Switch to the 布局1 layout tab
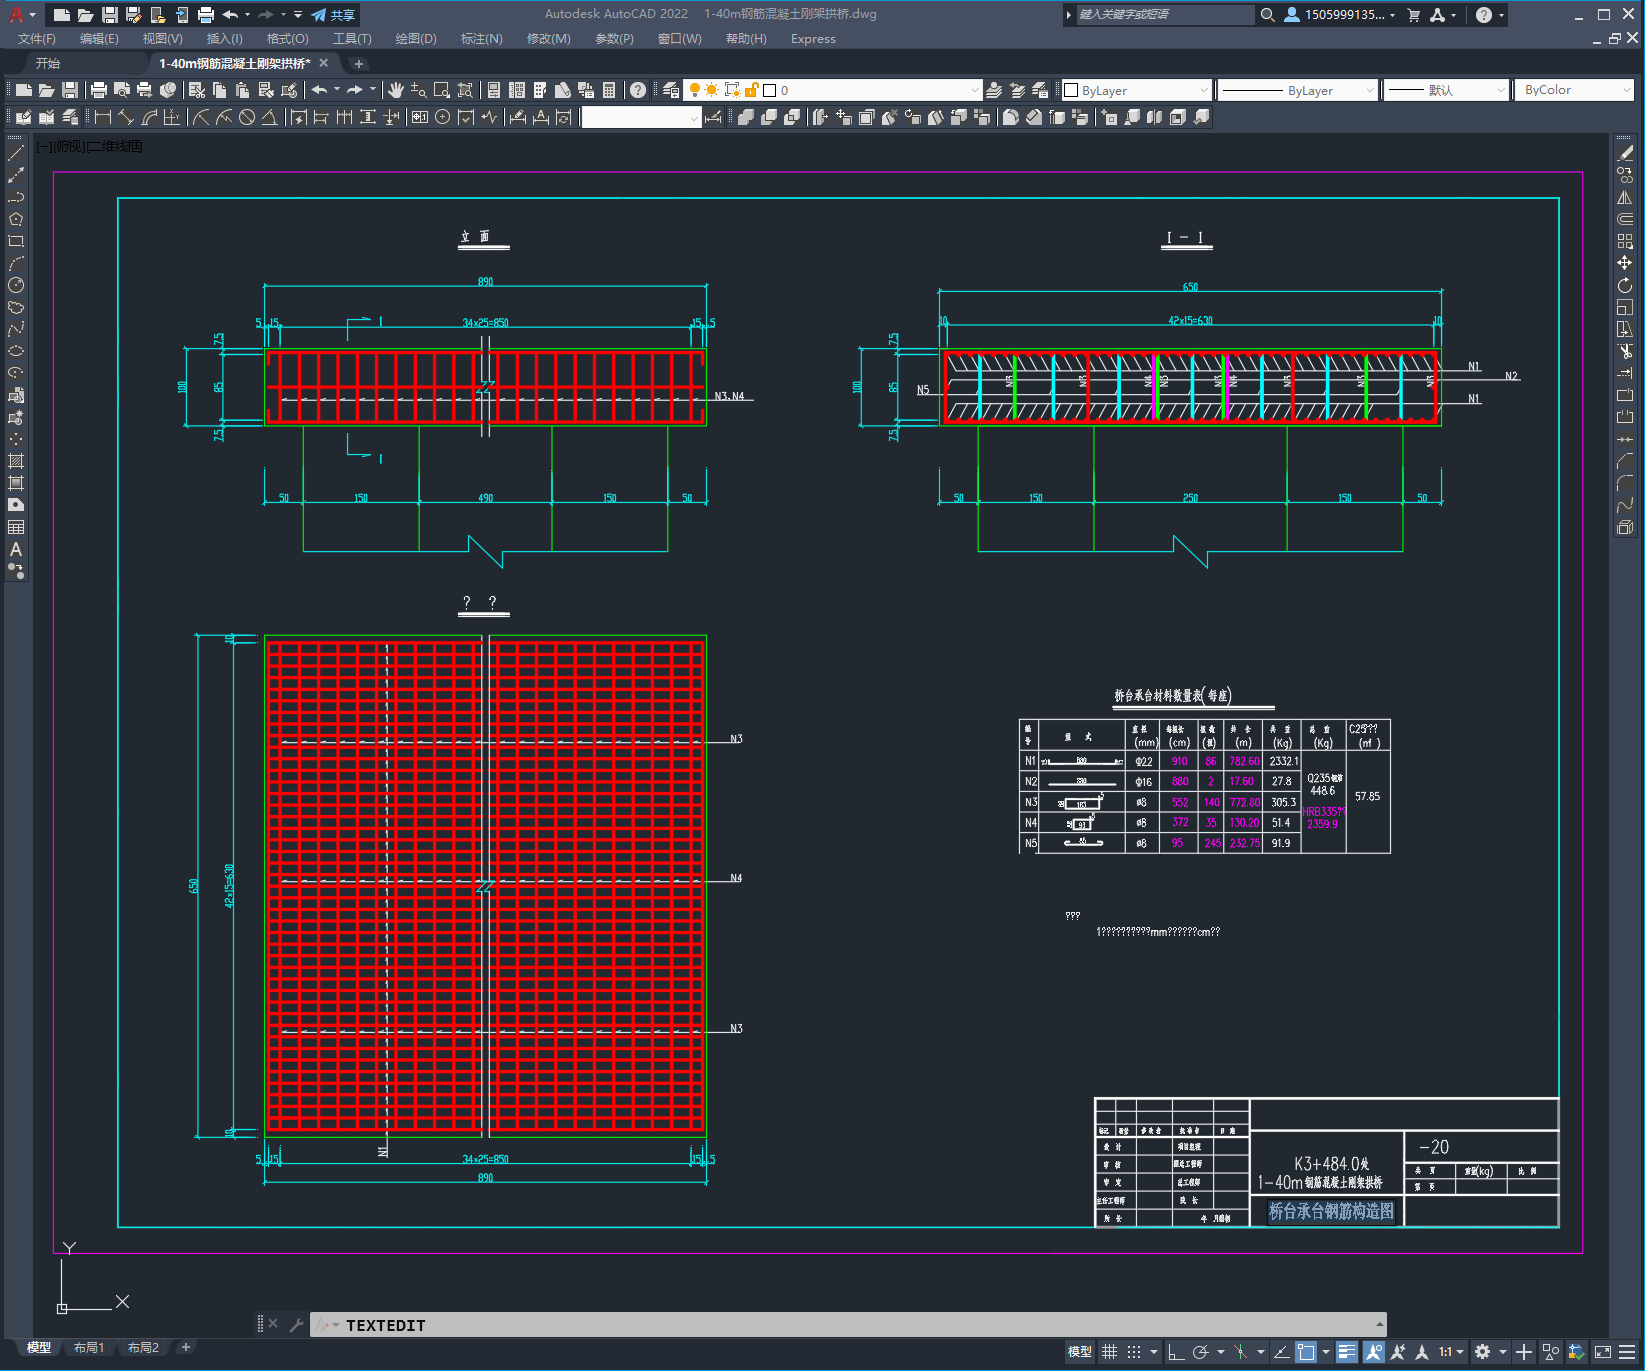 click(88, 1348)
